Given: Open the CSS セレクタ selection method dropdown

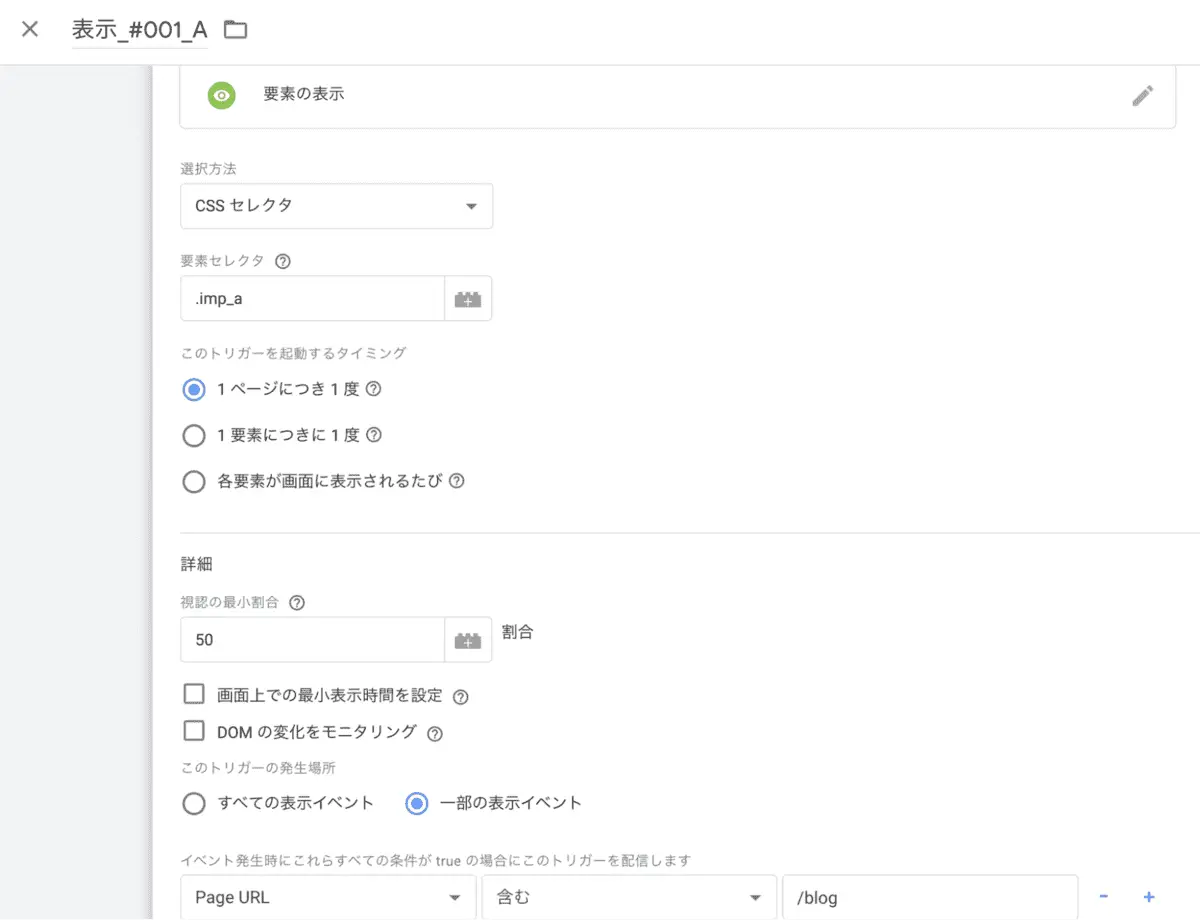Looking at the screenshot, I should (x=336, y=206).
